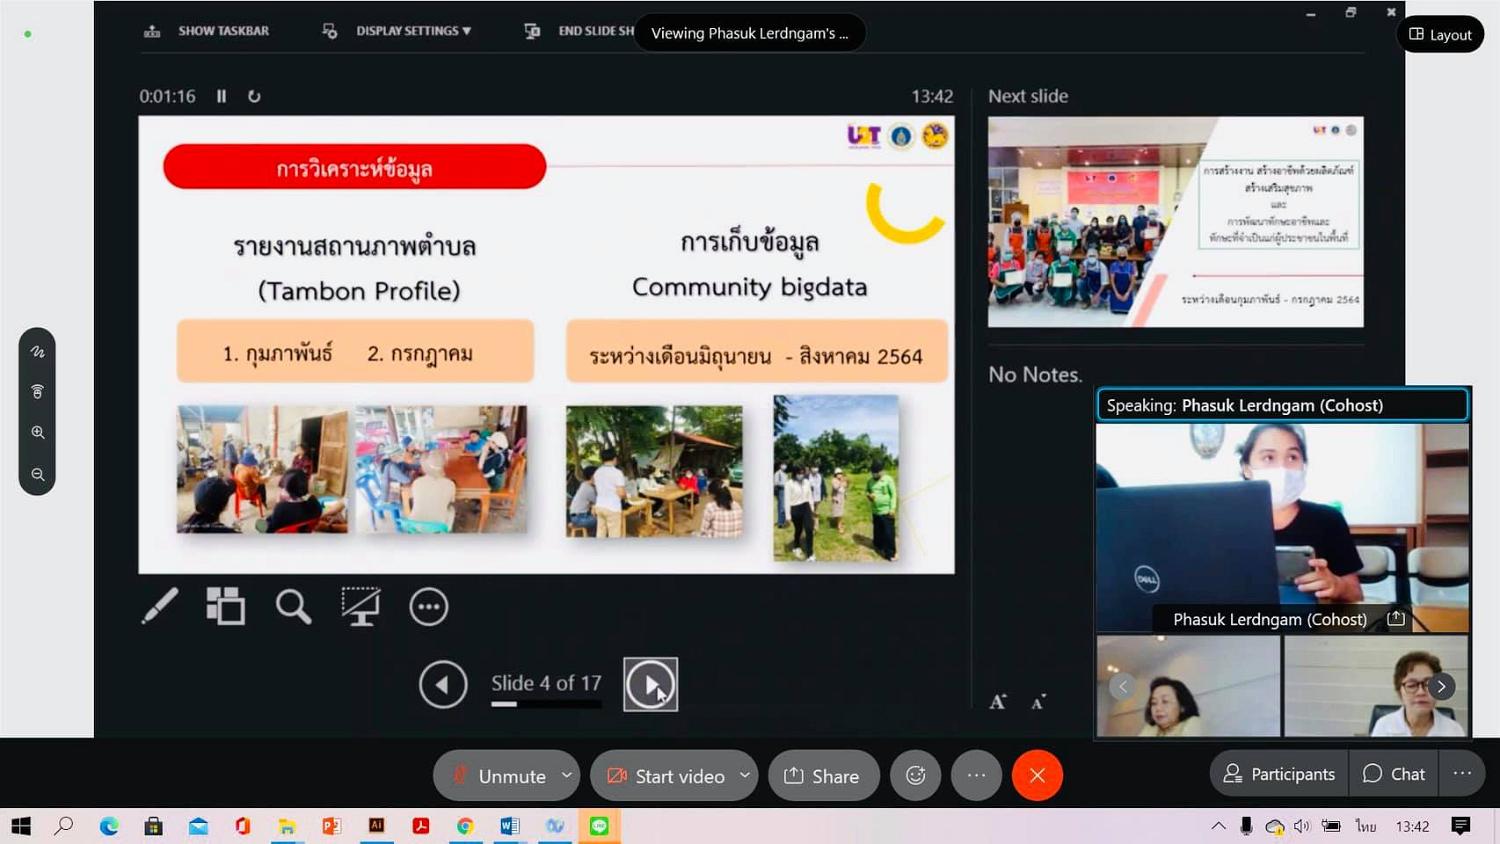Advance to the next slide arrow
Viewport: 1500px width, 844px height.
coord(650,685)
